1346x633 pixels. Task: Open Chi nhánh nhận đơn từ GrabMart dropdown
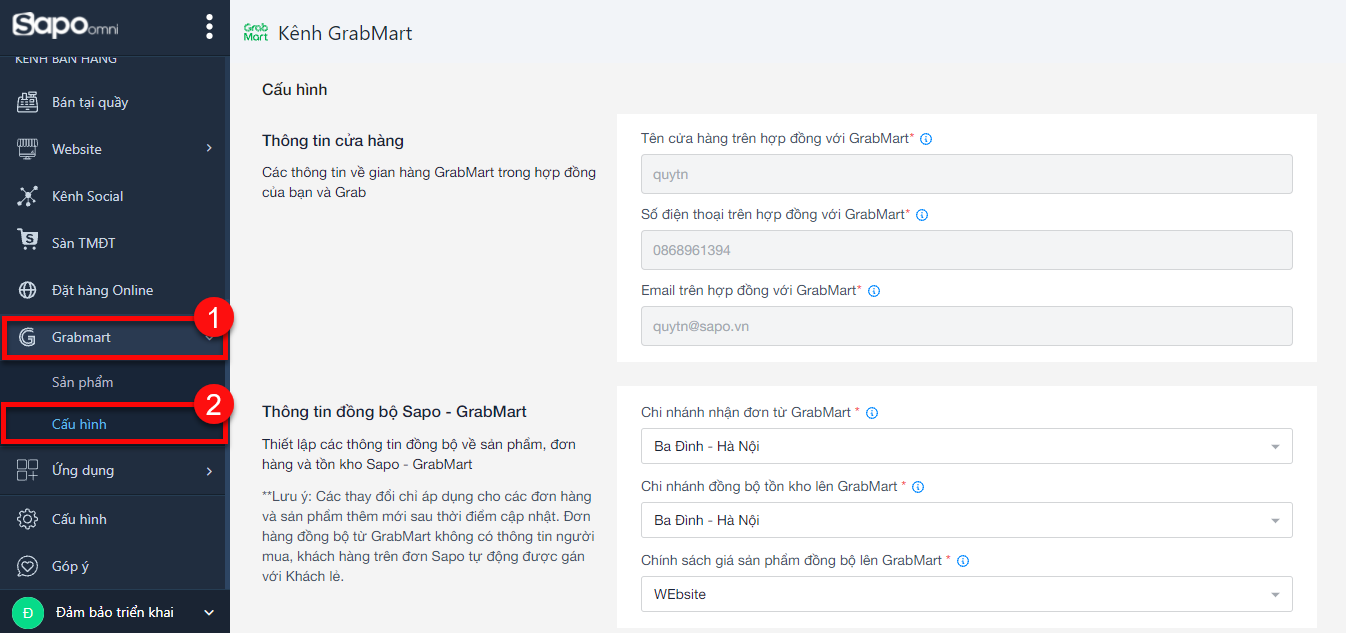click(x=966, y=446)
